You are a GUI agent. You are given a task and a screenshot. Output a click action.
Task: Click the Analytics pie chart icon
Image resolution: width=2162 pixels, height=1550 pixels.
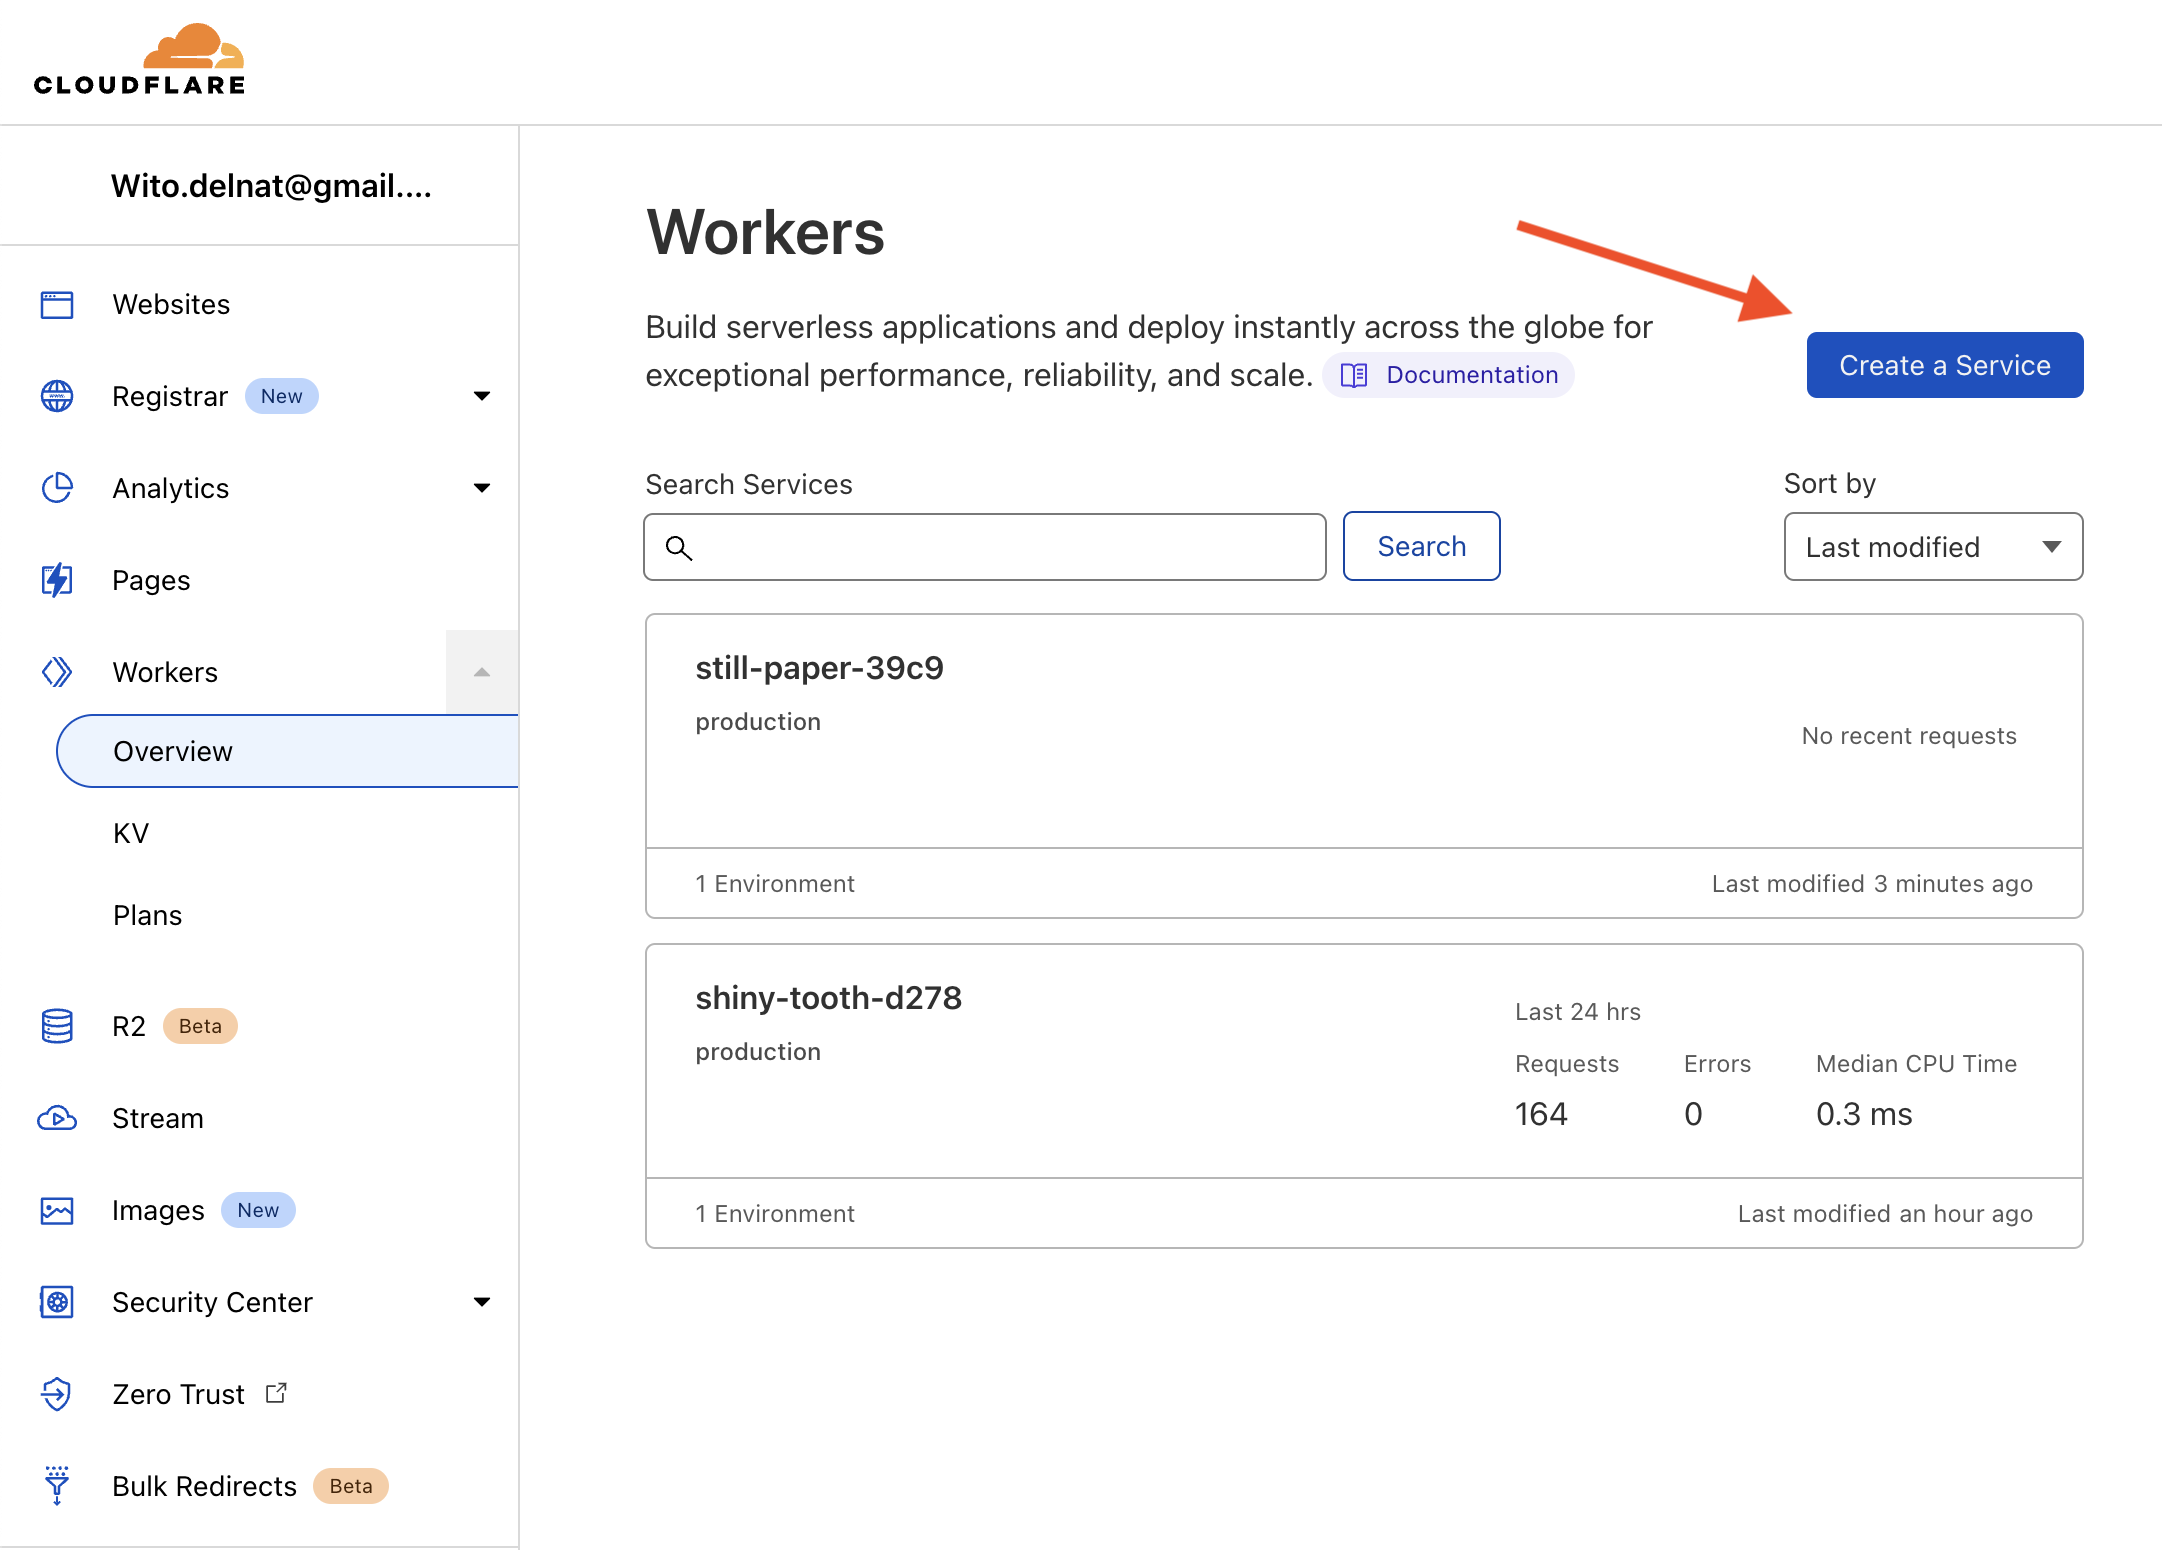(57, 488)
